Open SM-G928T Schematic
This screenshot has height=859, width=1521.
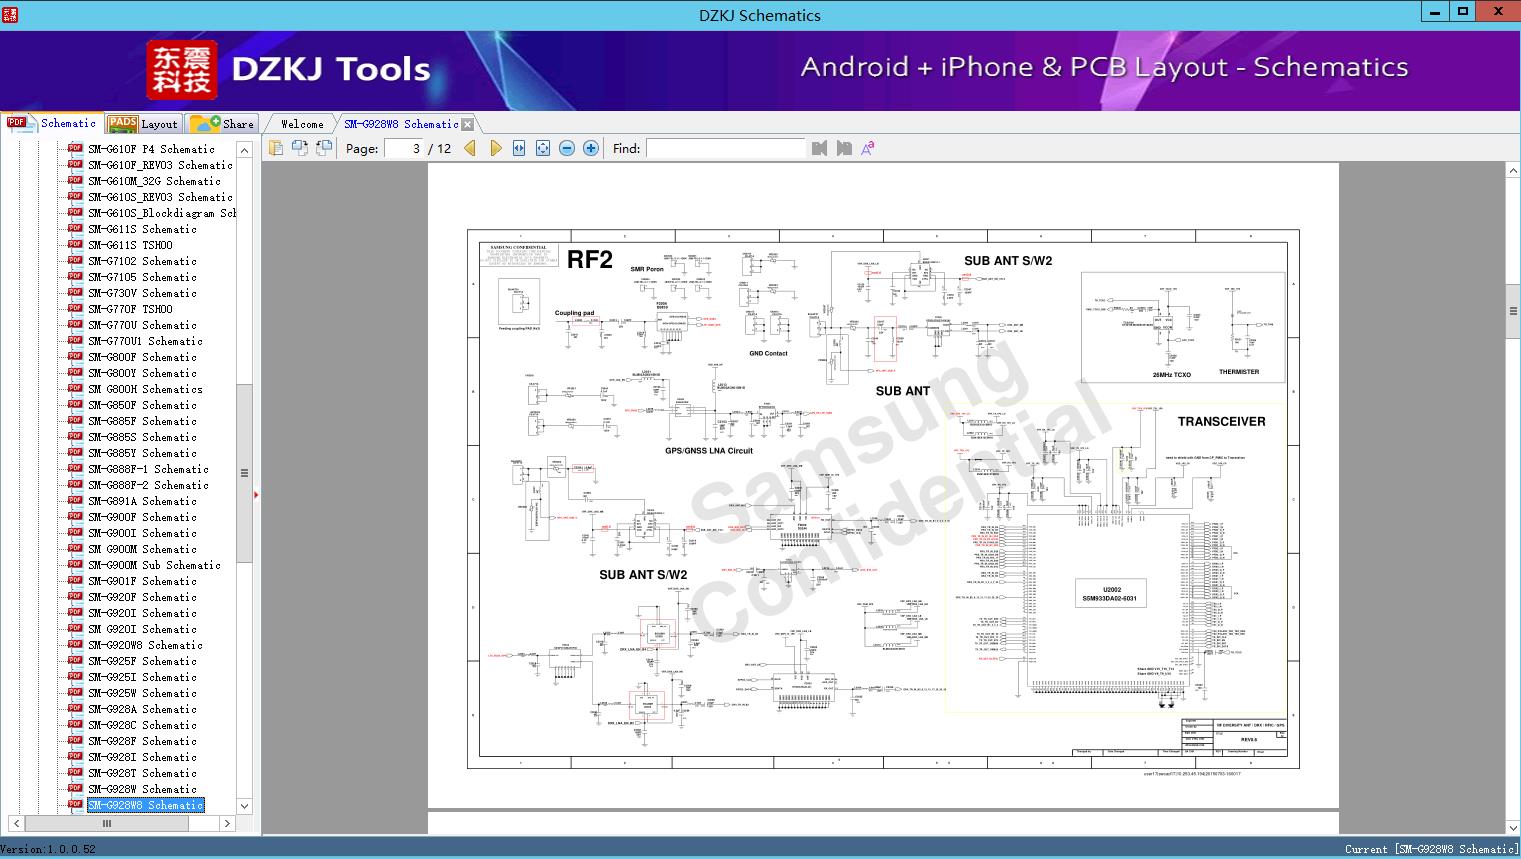(x=142, y=773)
